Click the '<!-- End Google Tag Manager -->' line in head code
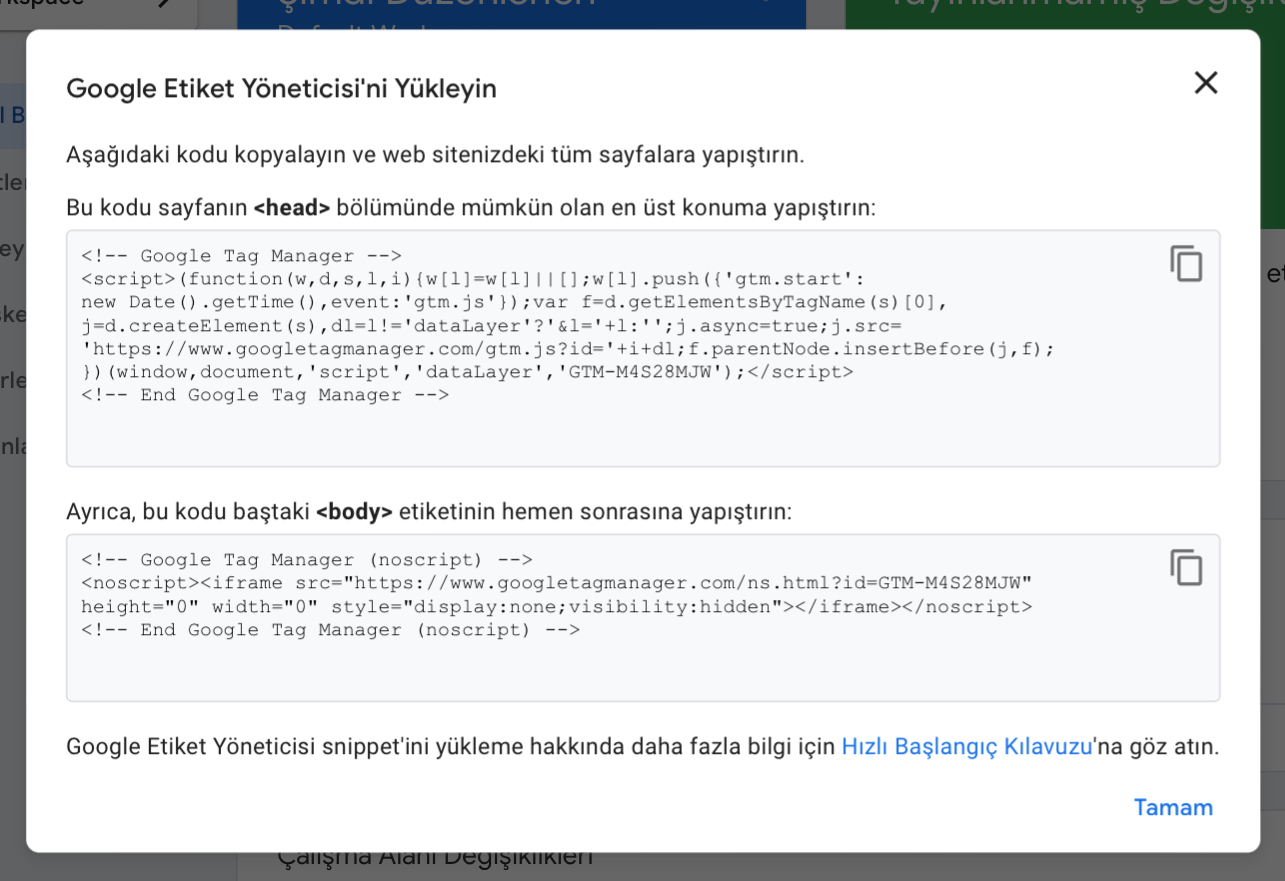 265,395
